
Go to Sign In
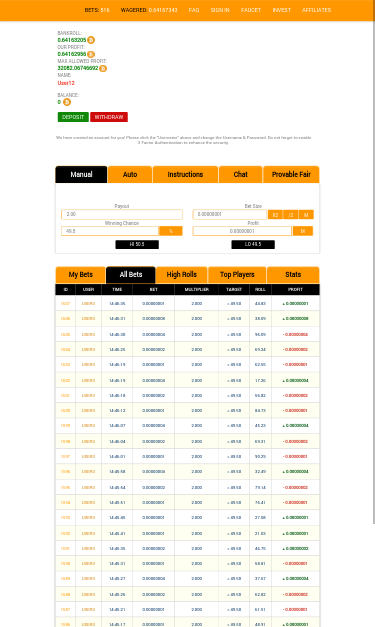point(220,10)
